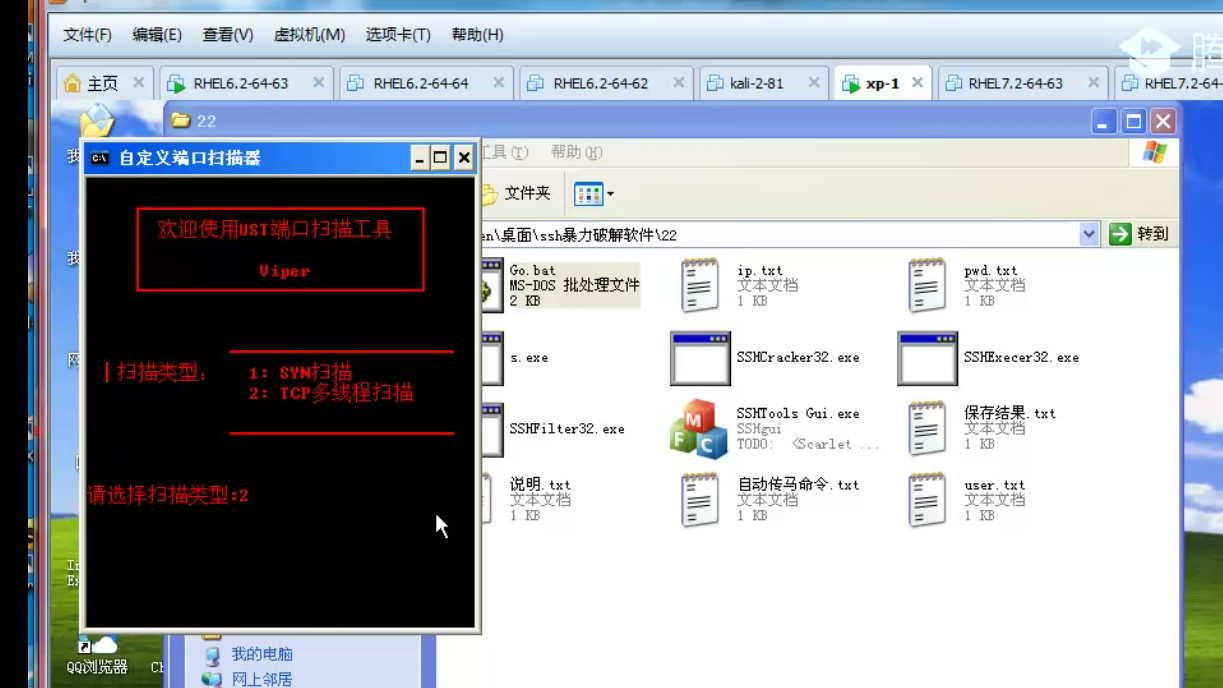Click the console window system menu icon
This screenshot has height=688, width=1223.
[99, 158]
